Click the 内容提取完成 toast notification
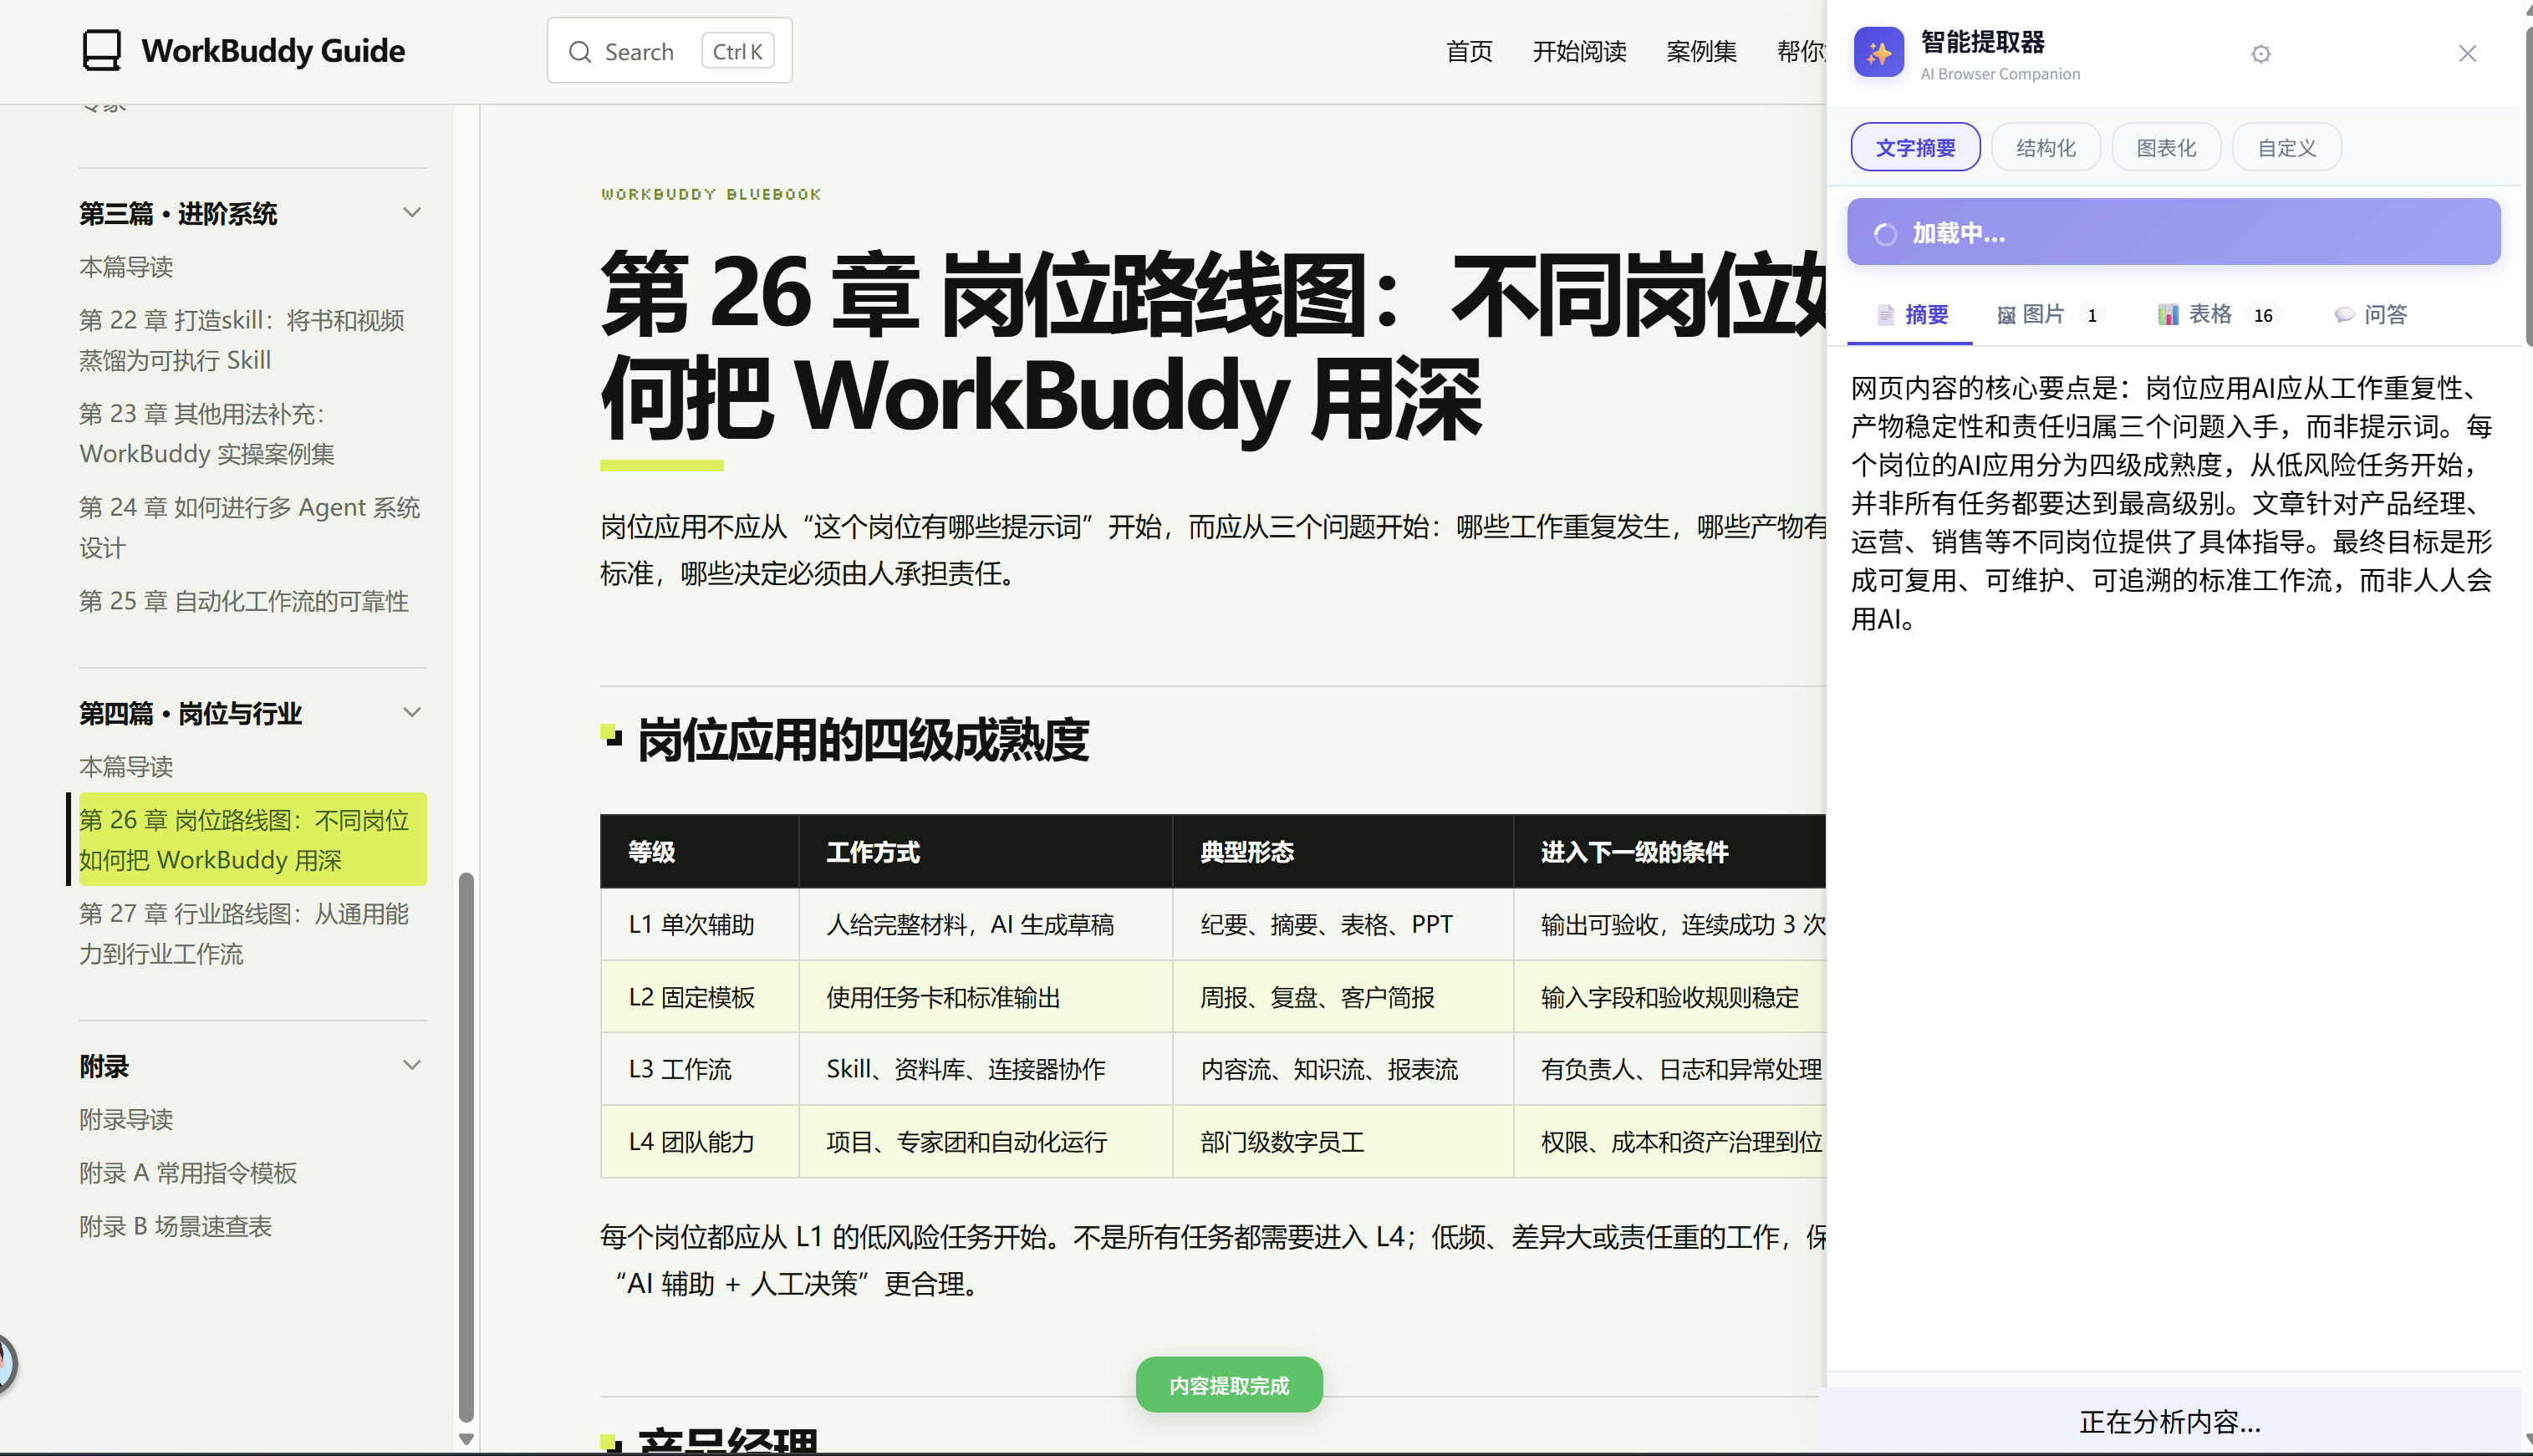This screenshot has width=2533, height=1456. (x=1229, y=1385)
